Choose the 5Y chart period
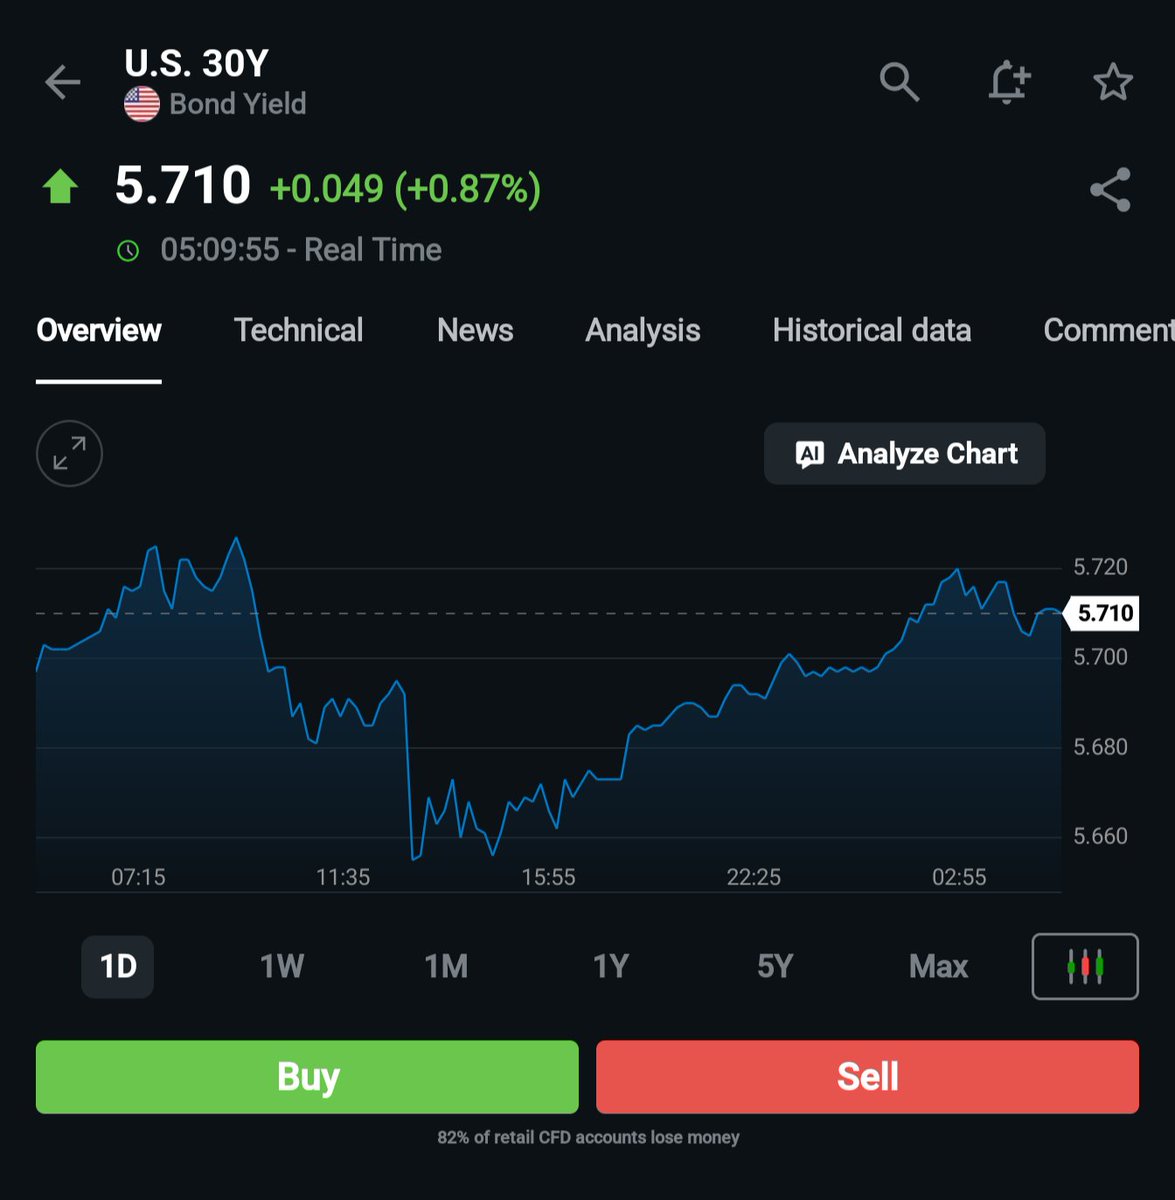 point(775,967)
